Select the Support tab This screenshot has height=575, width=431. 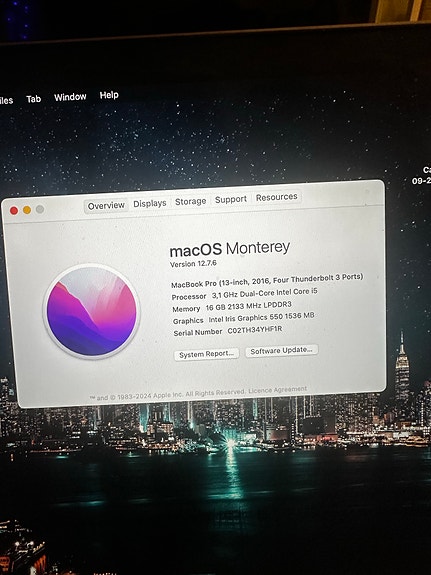[x=231, y=199]
